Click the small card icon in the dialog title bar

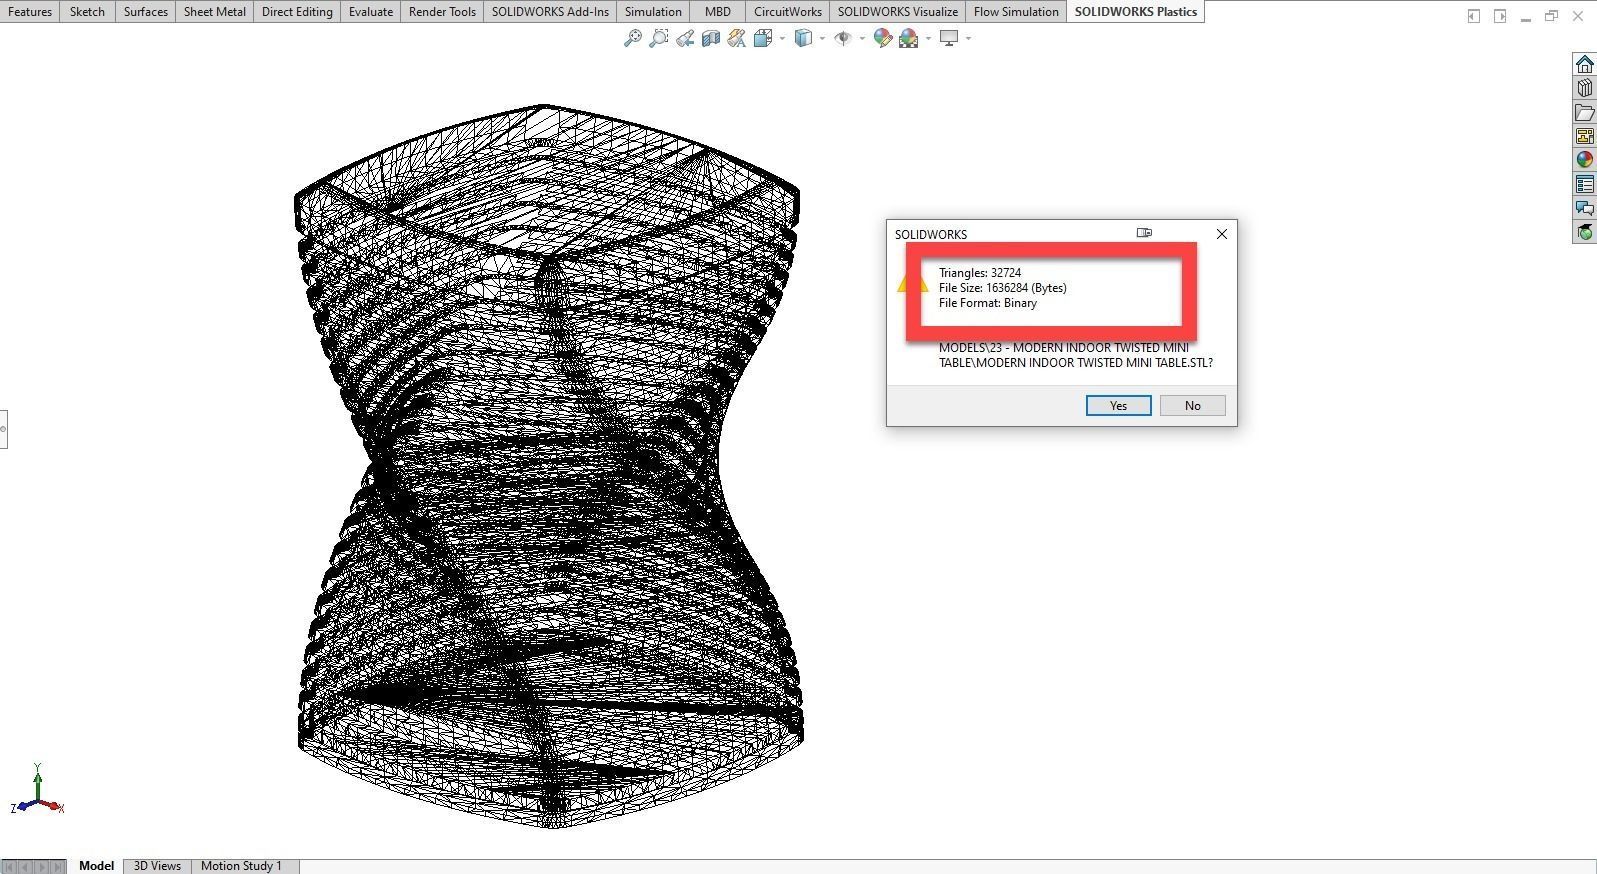[x=1144, y=233]
